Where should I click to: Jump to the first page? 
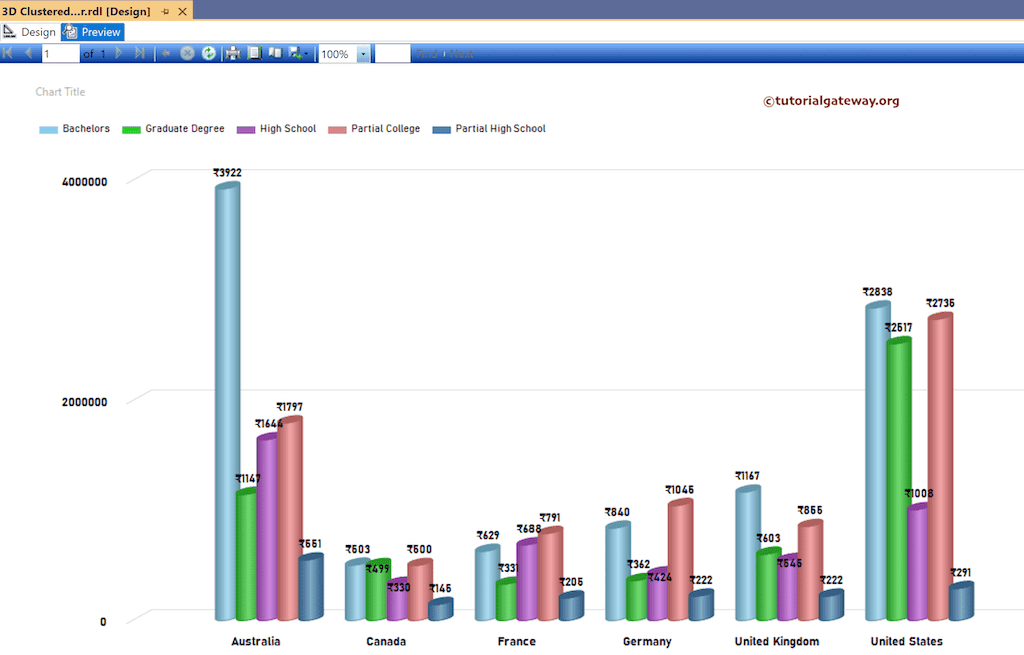(x=10, y=53)
